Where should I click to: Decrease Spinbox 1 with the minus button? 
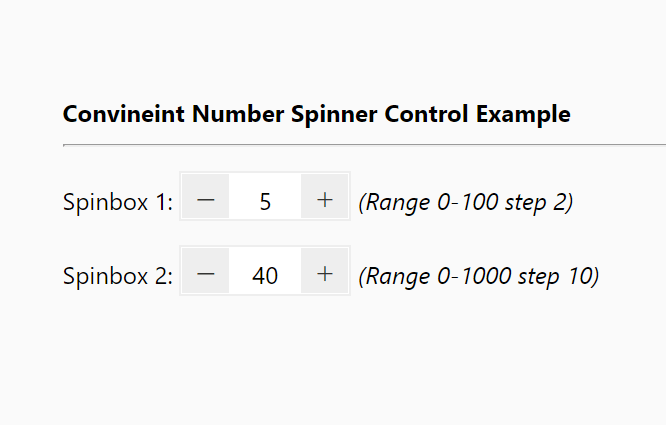(206, 196)
